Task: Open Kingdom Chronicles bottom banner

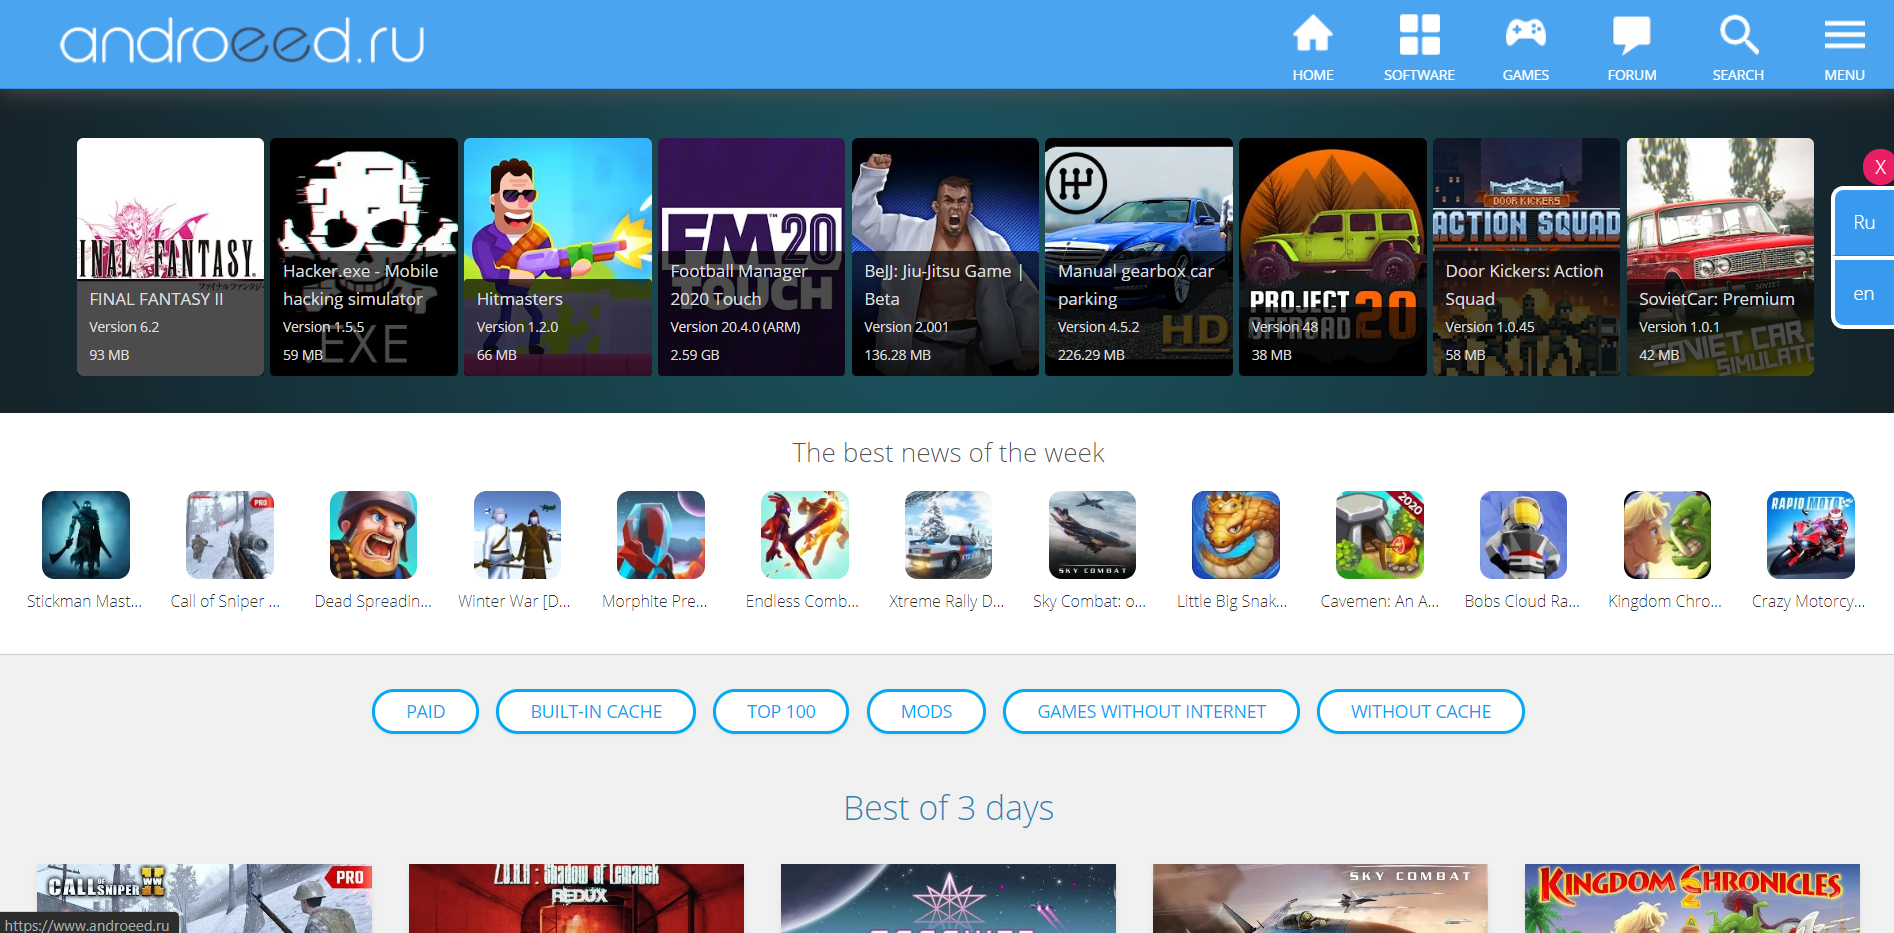Action: [1692, 898]
